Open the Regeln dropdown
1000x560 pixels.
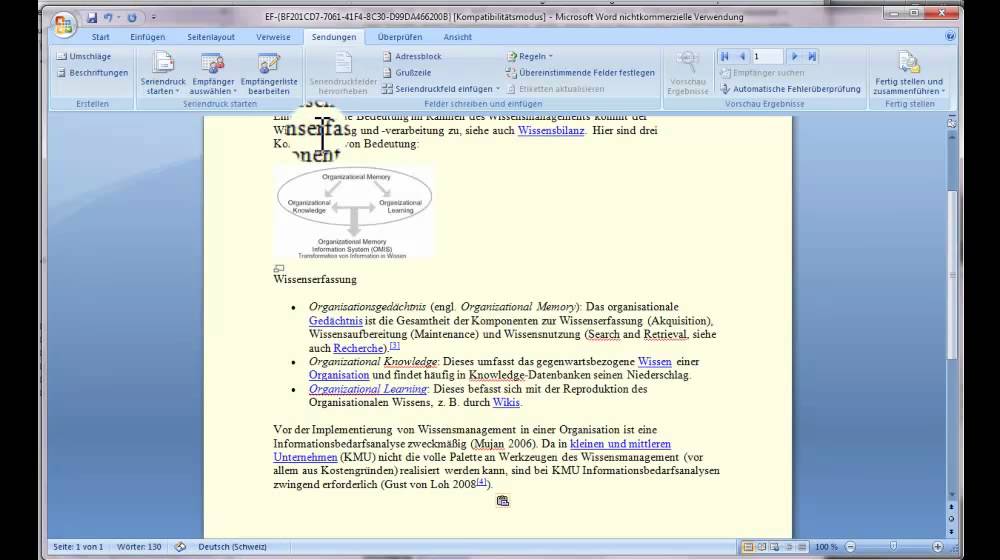(x=530, y=56)
